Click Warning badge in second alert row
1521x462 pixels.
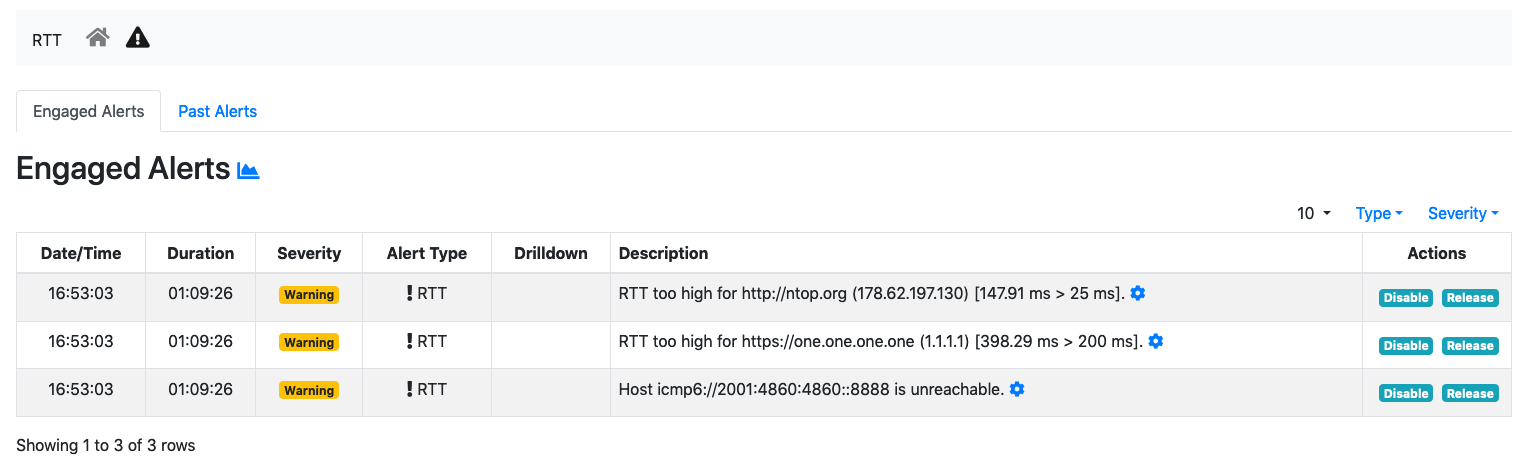pyautogui.click(x=309, y=342)
